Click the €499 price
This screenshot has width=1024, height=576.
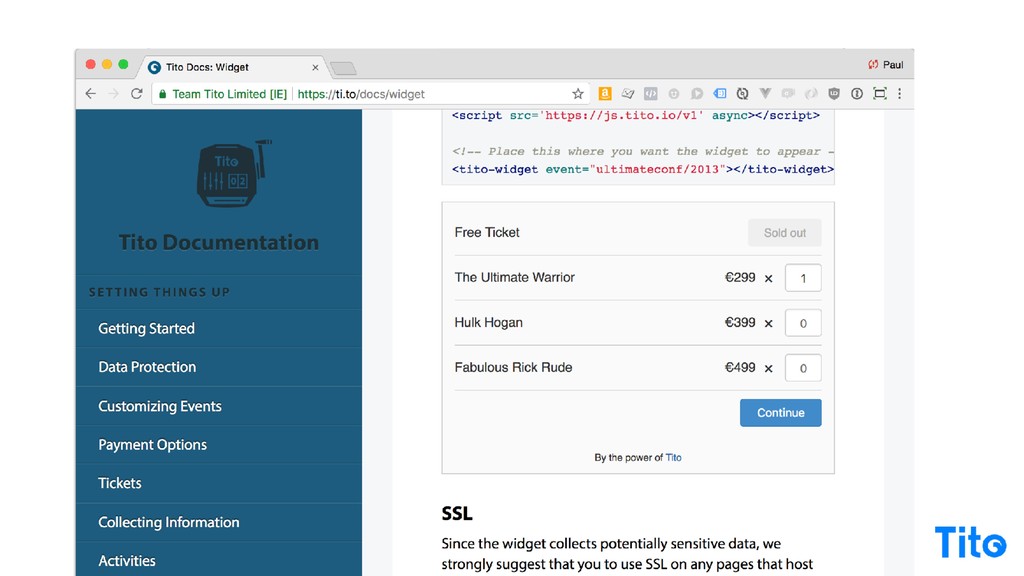(x=740, y=368)
